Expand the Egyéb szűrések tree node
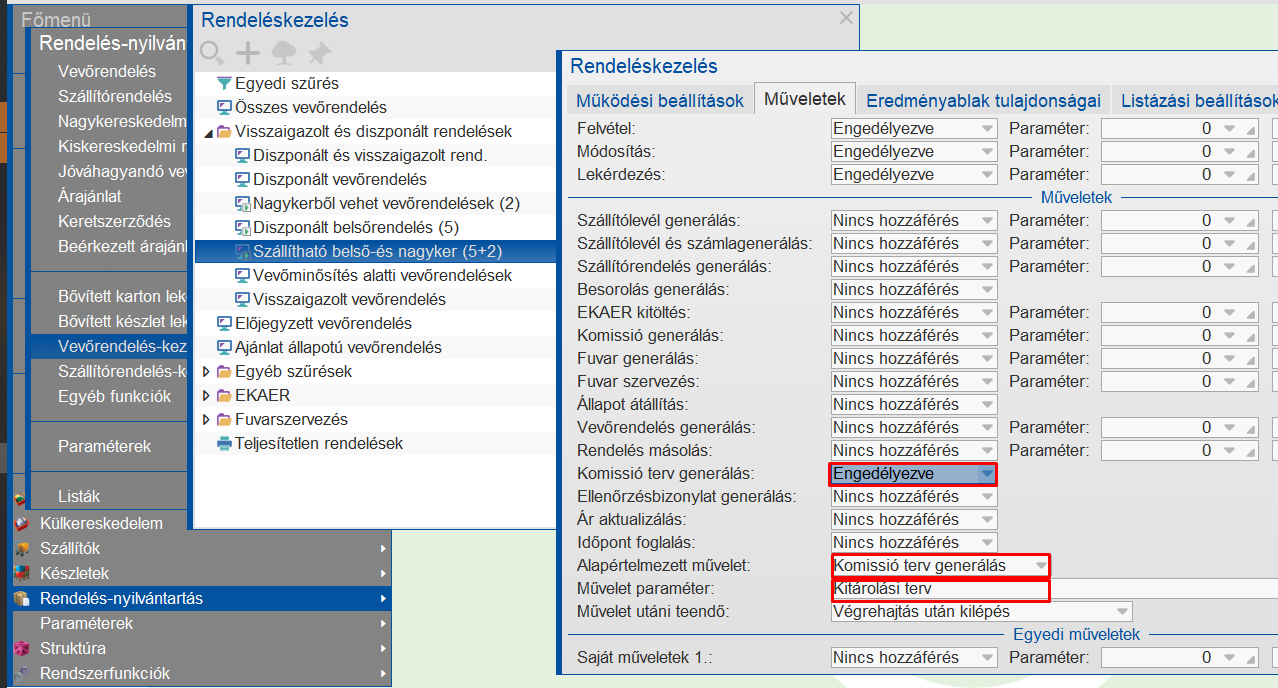The image size is (1278, 688). (207, 371)
